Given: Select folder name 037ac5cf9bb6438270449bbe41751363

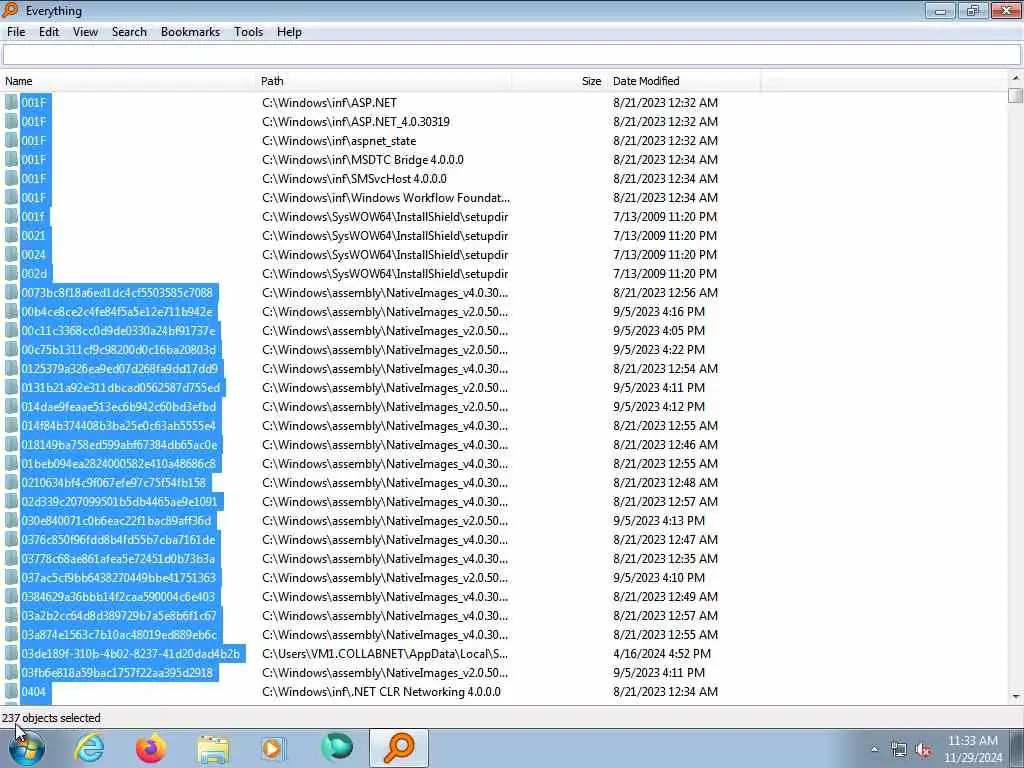Looking at the screenshot, I should point(118,577).
